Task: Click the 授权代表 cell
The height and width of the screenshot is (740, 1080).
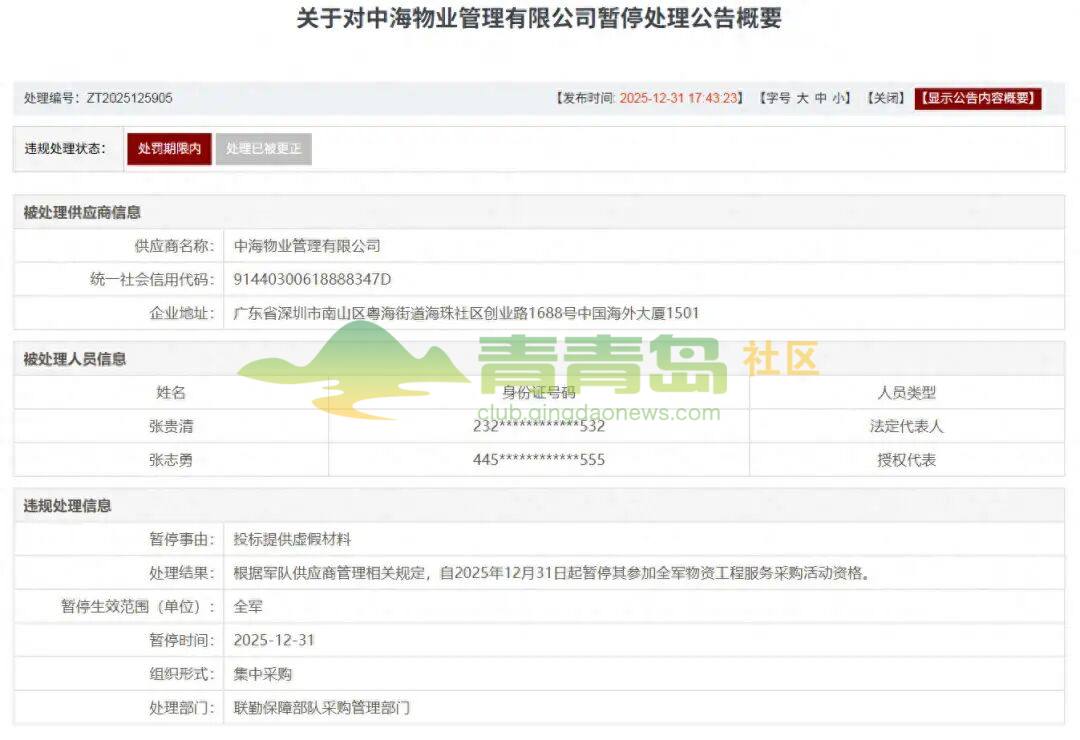Action: point(906,460)
